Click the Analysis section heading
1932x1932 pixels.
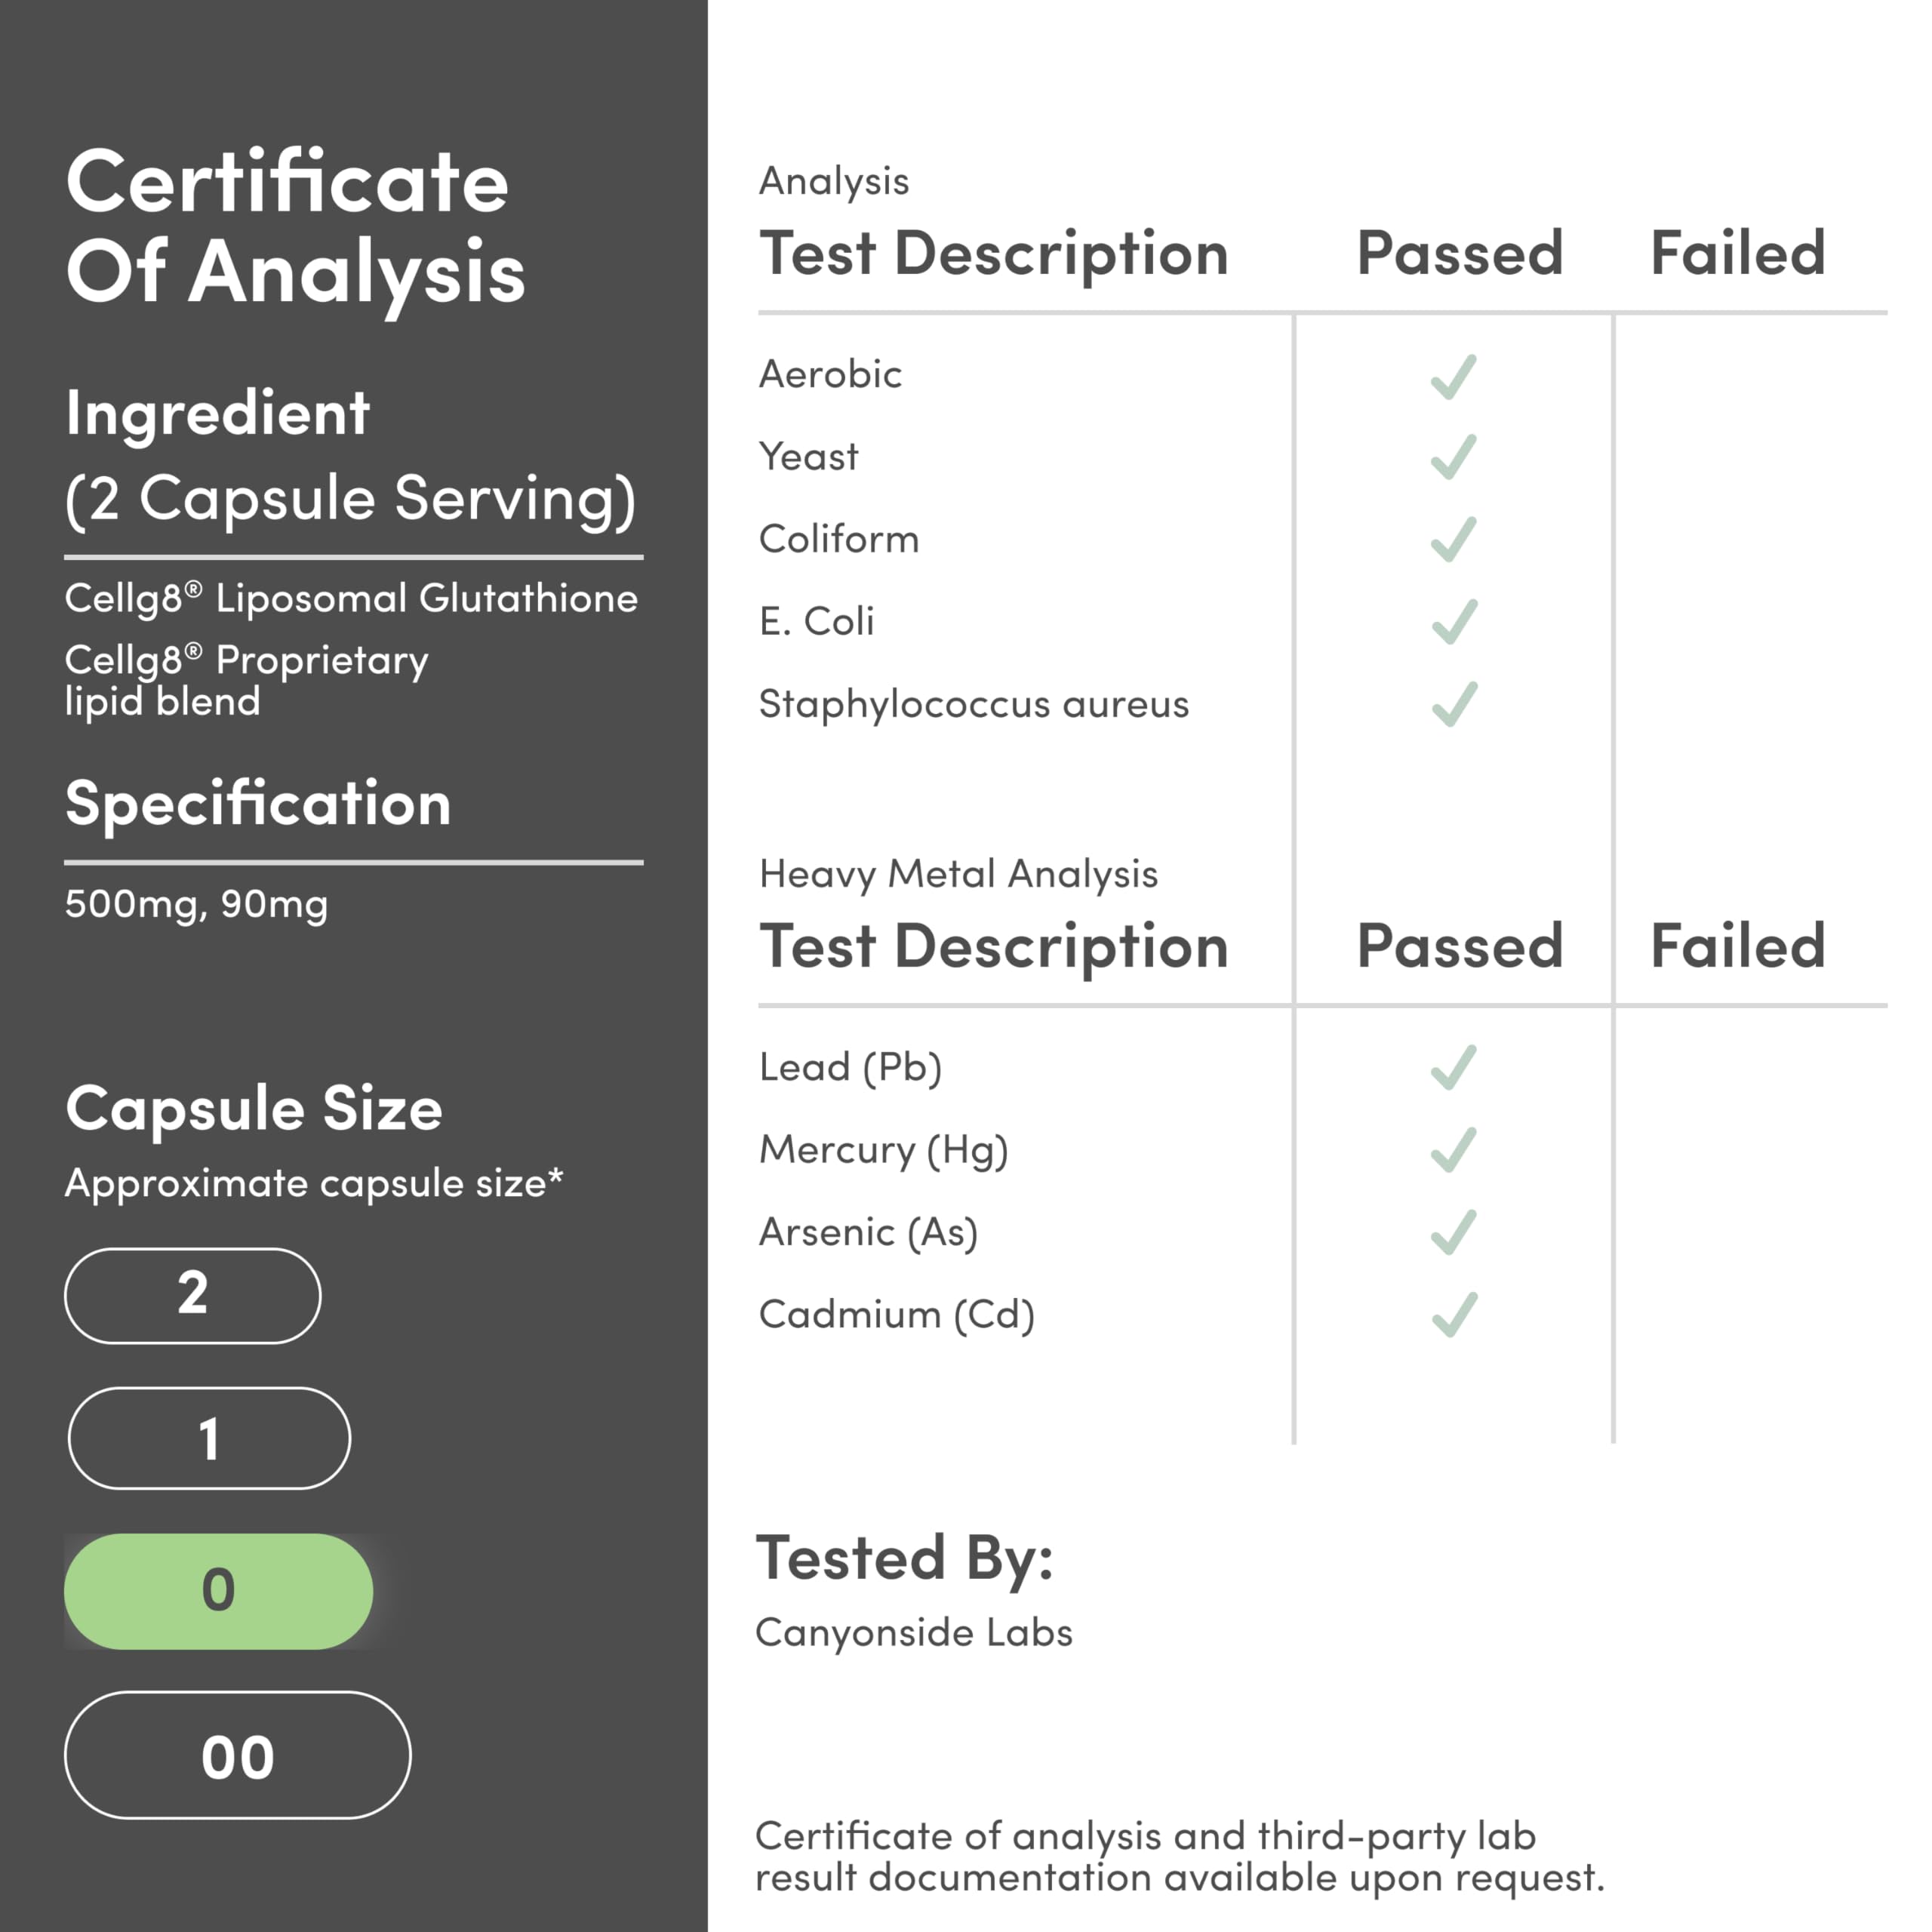coord(834,181)
